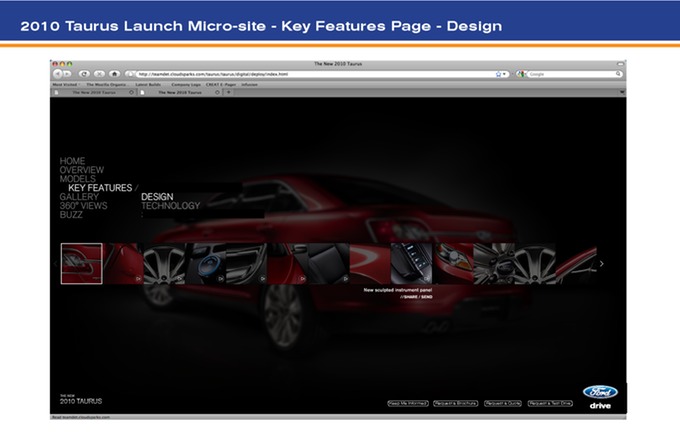Image resolution: width=680 pixels, height=439 pixels.
Task: Go to HOME in site navigation
Action: (x=72, y=161)
